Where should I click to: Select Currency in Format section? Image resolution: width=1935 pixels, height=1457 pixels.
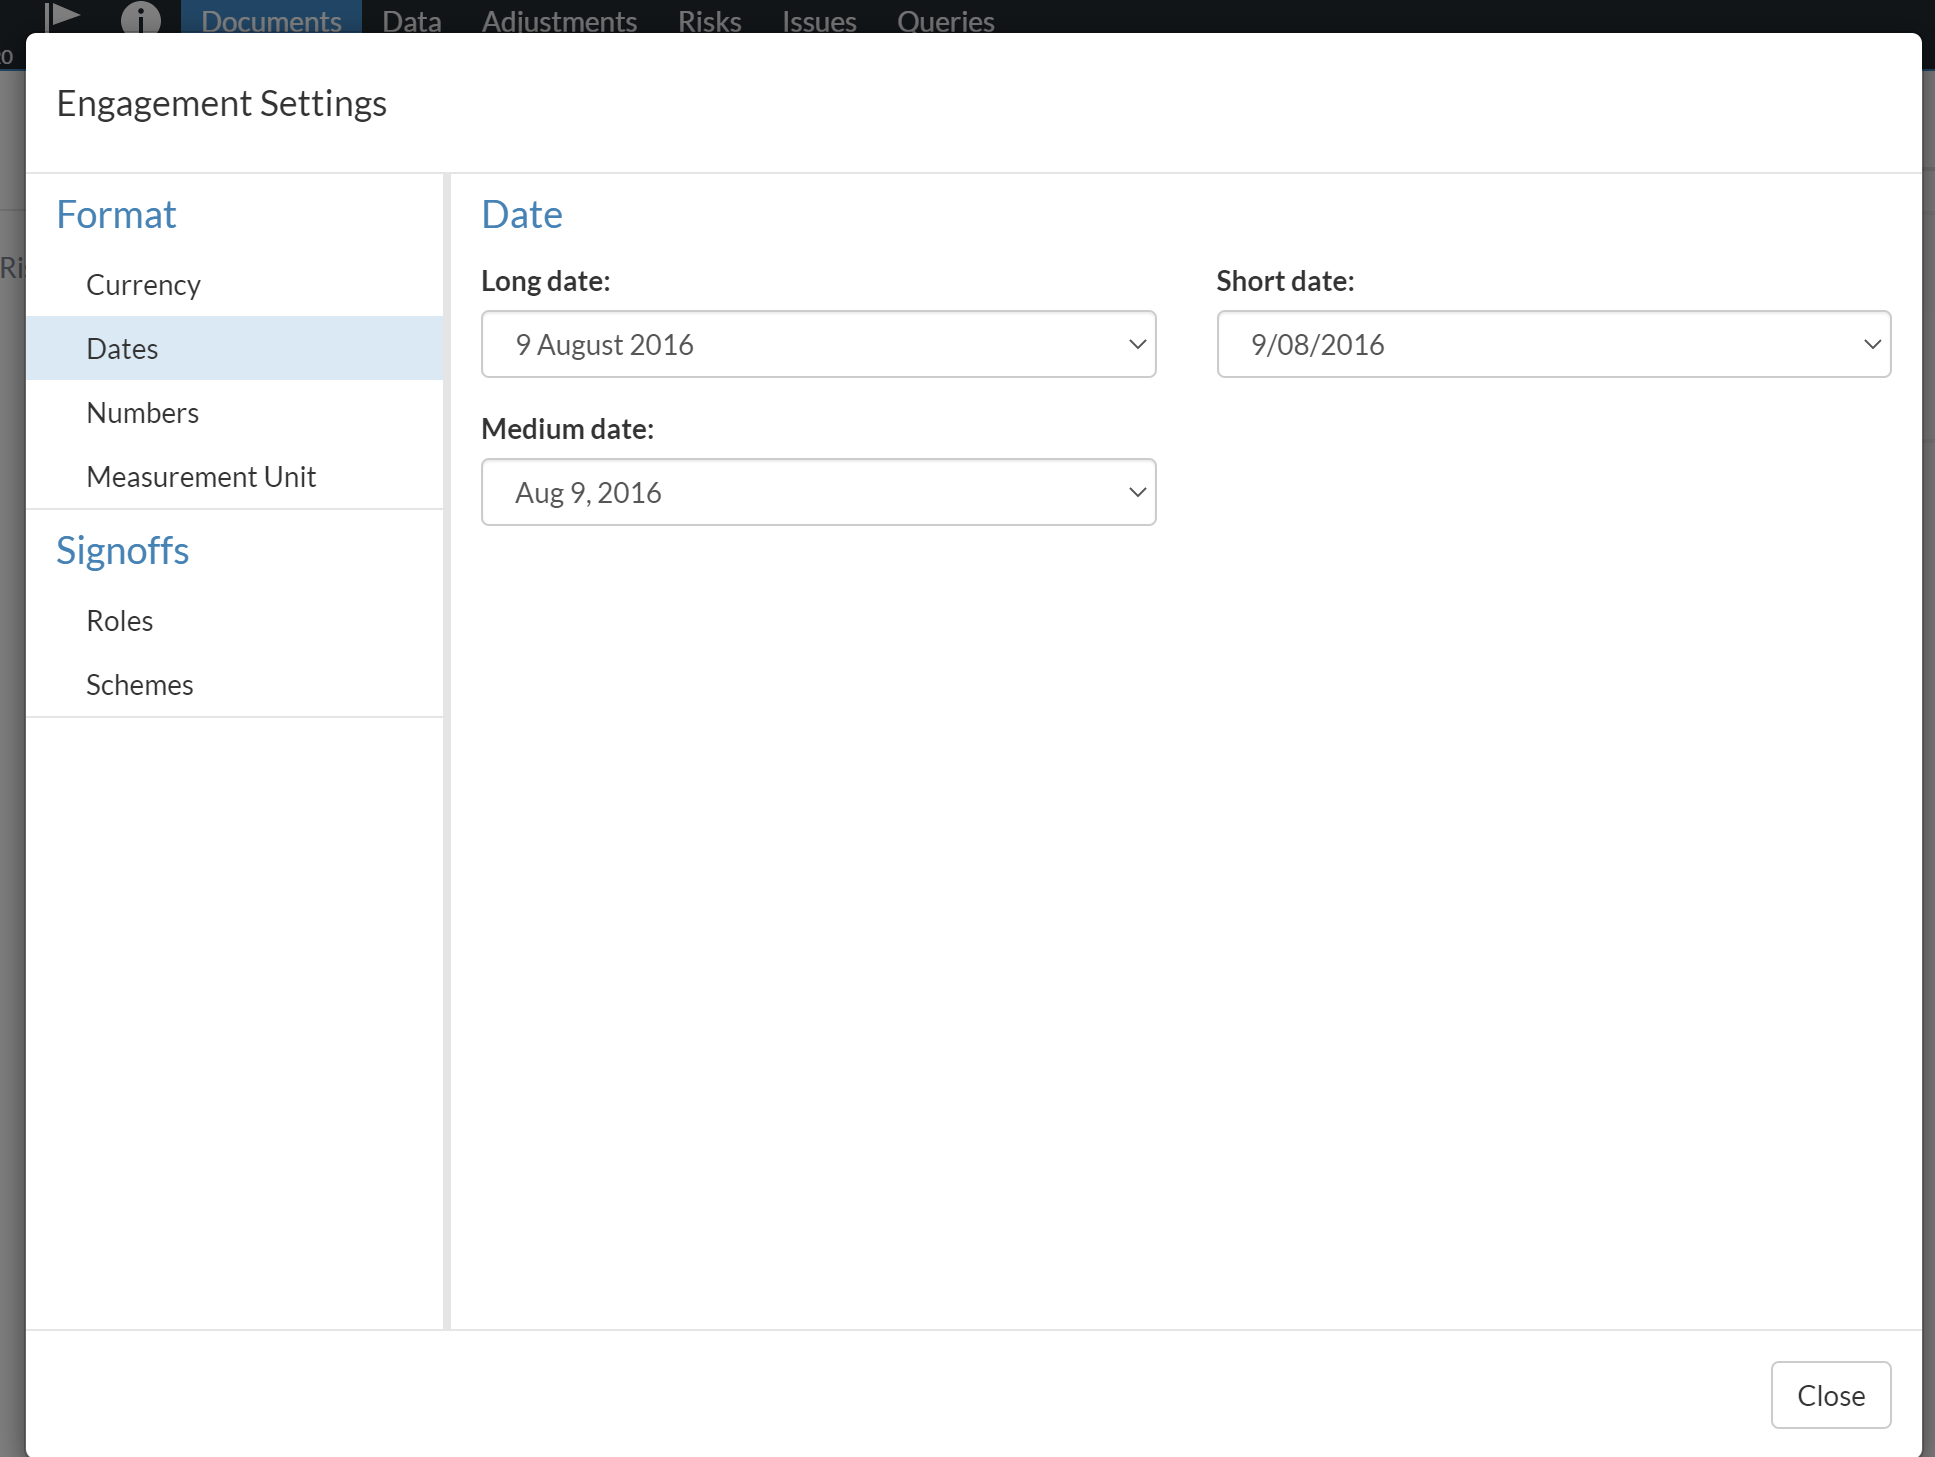tap(143, 285)
